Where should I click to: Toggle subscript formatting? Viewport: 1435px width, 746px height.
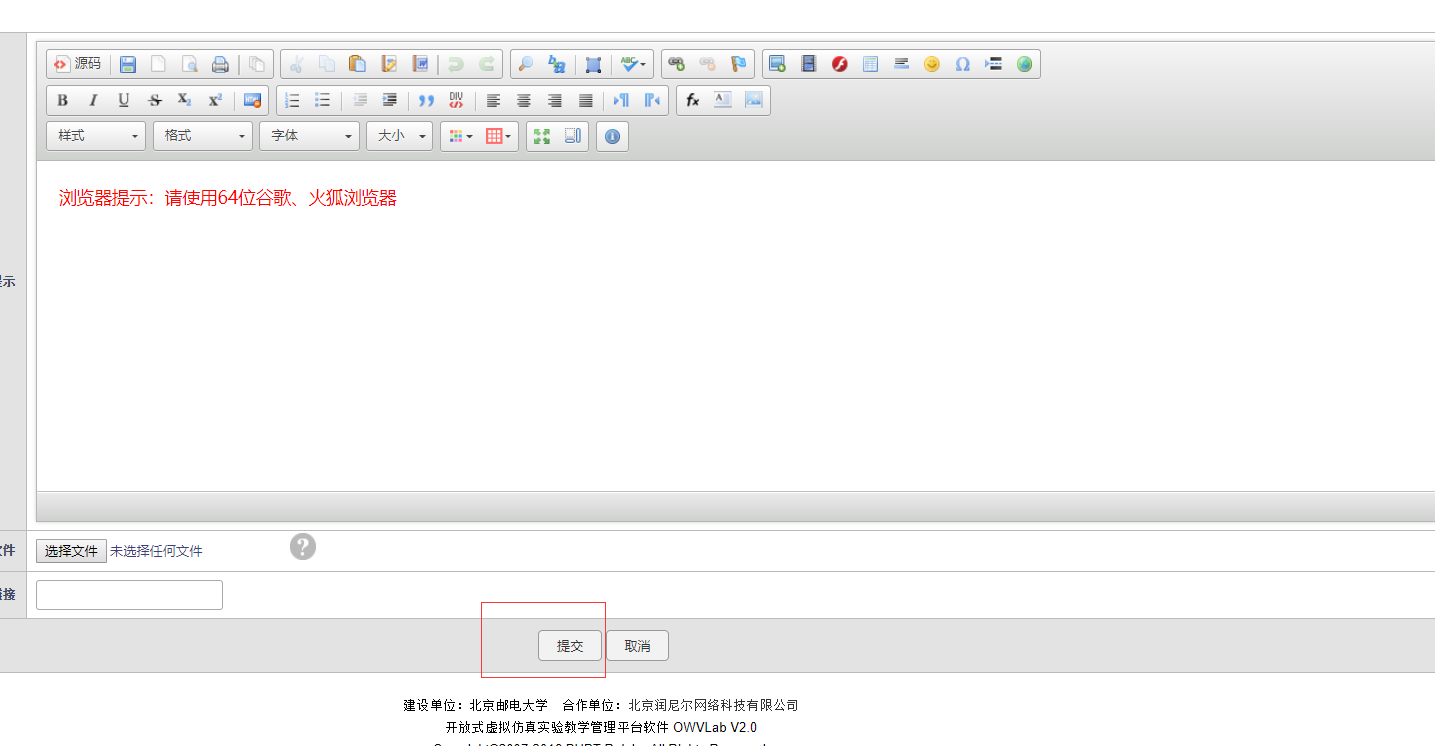click(185, 100)
